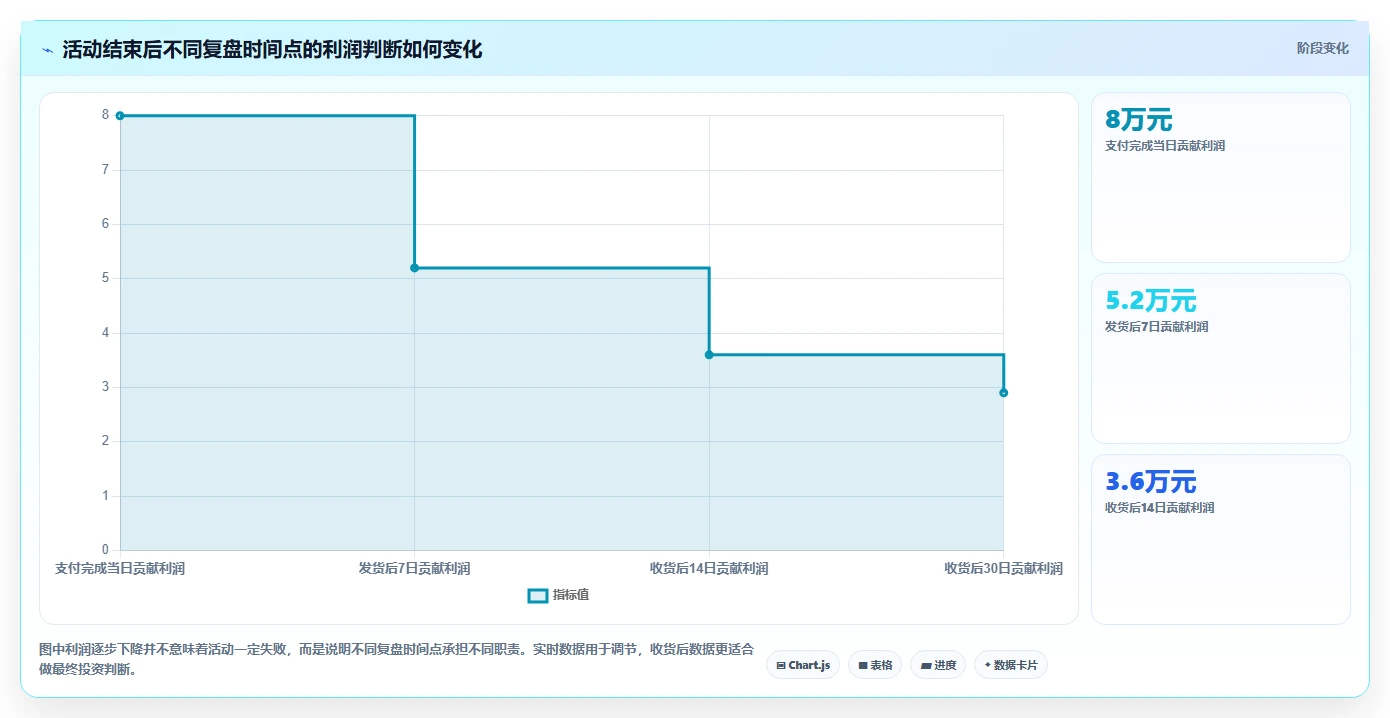Click the 指标值 legend label
1390x718 pixels.
click(571, 595)
